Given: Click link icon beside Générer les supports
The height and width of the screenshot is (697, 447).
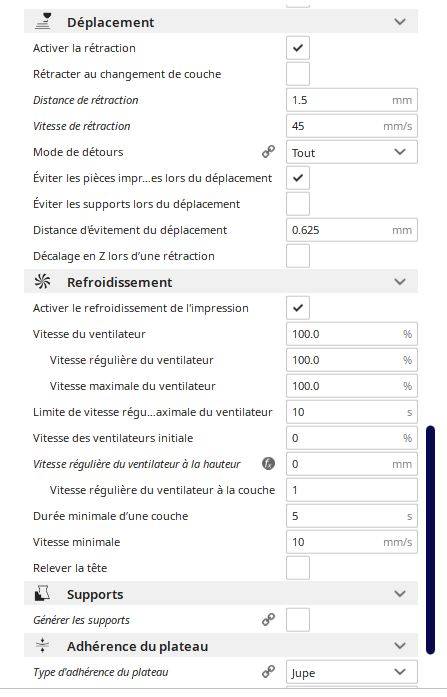Looking at the screenshot, I should click(268, 620).
